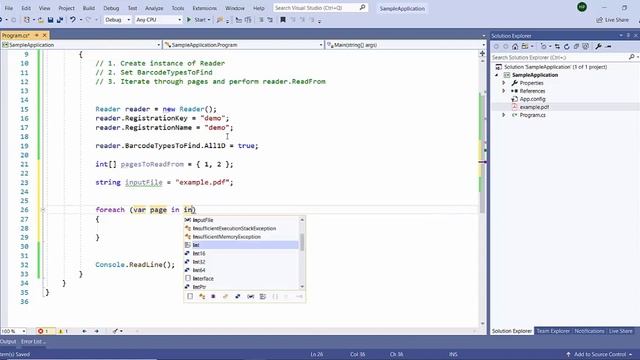Collapse the SampleApplication project node
The image size is (640, 360).
coord(497,75)
